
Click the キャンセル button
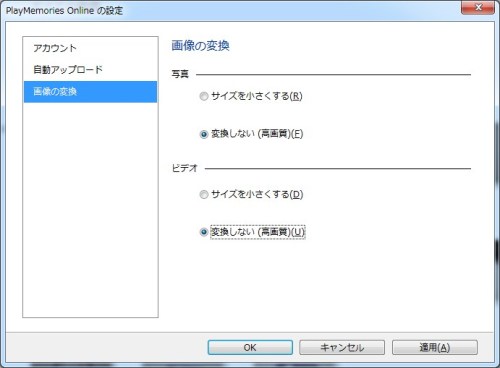(x=342, y=347)
